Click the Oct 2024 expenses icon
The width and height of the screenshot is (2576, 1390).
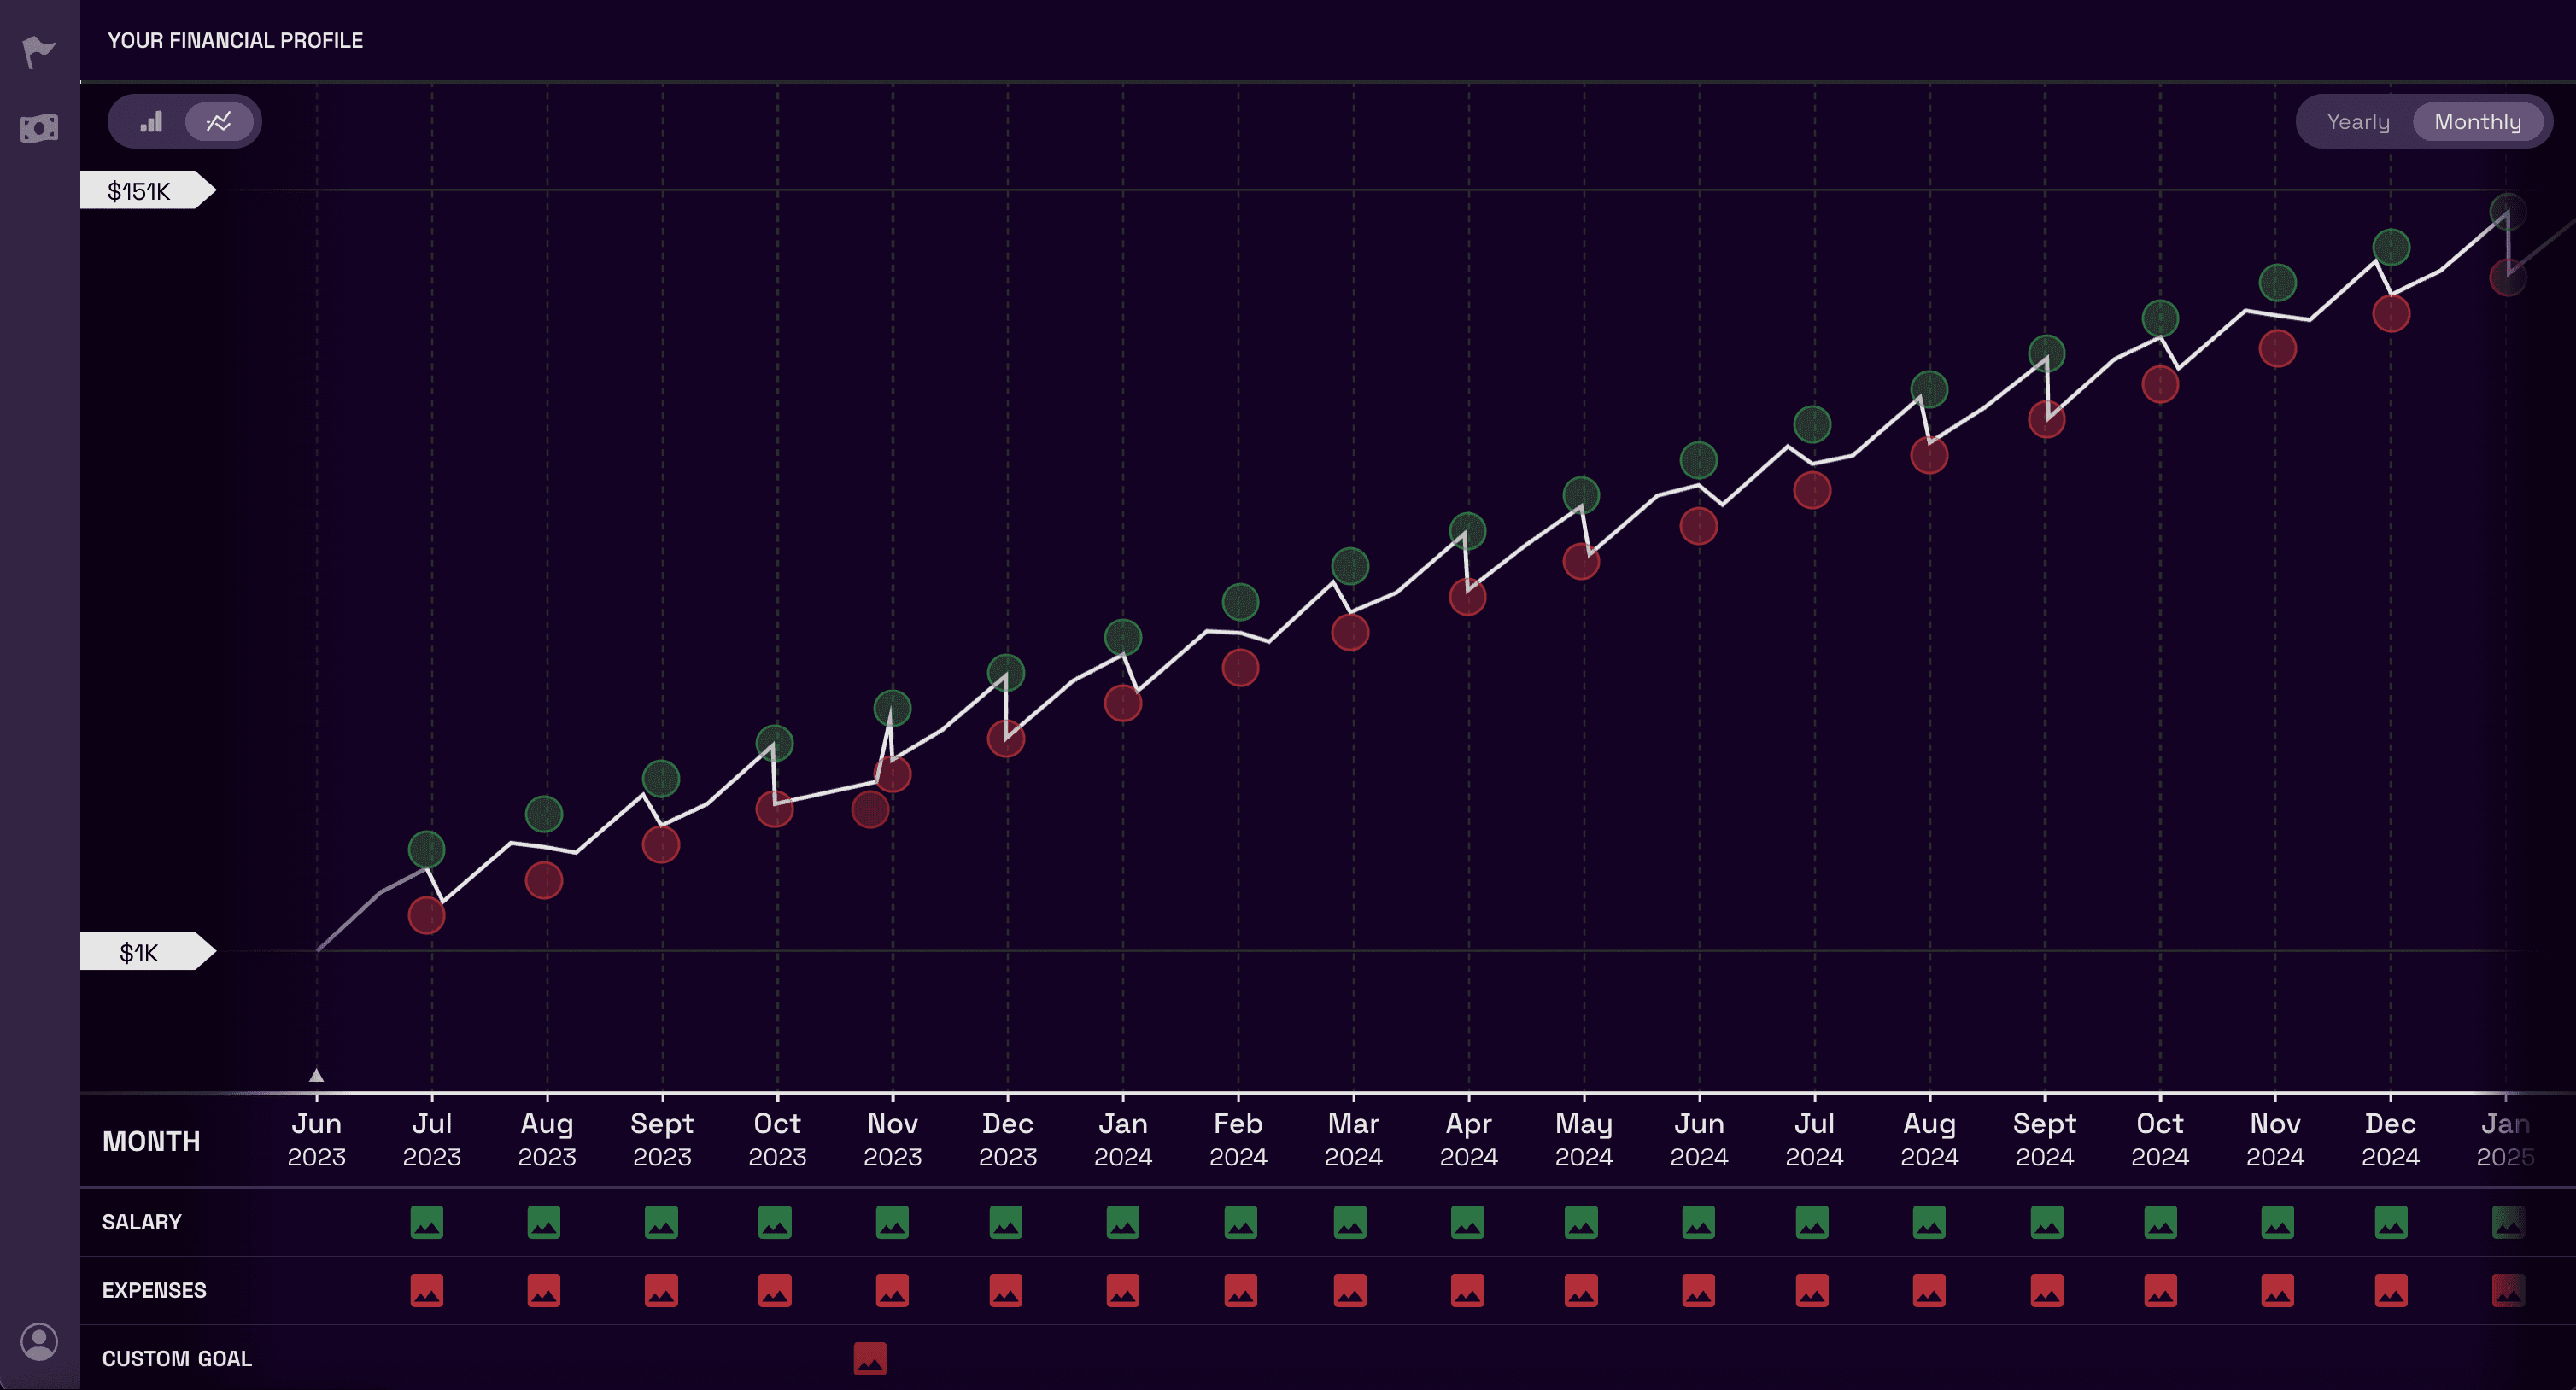(x=2161, y=1290)
